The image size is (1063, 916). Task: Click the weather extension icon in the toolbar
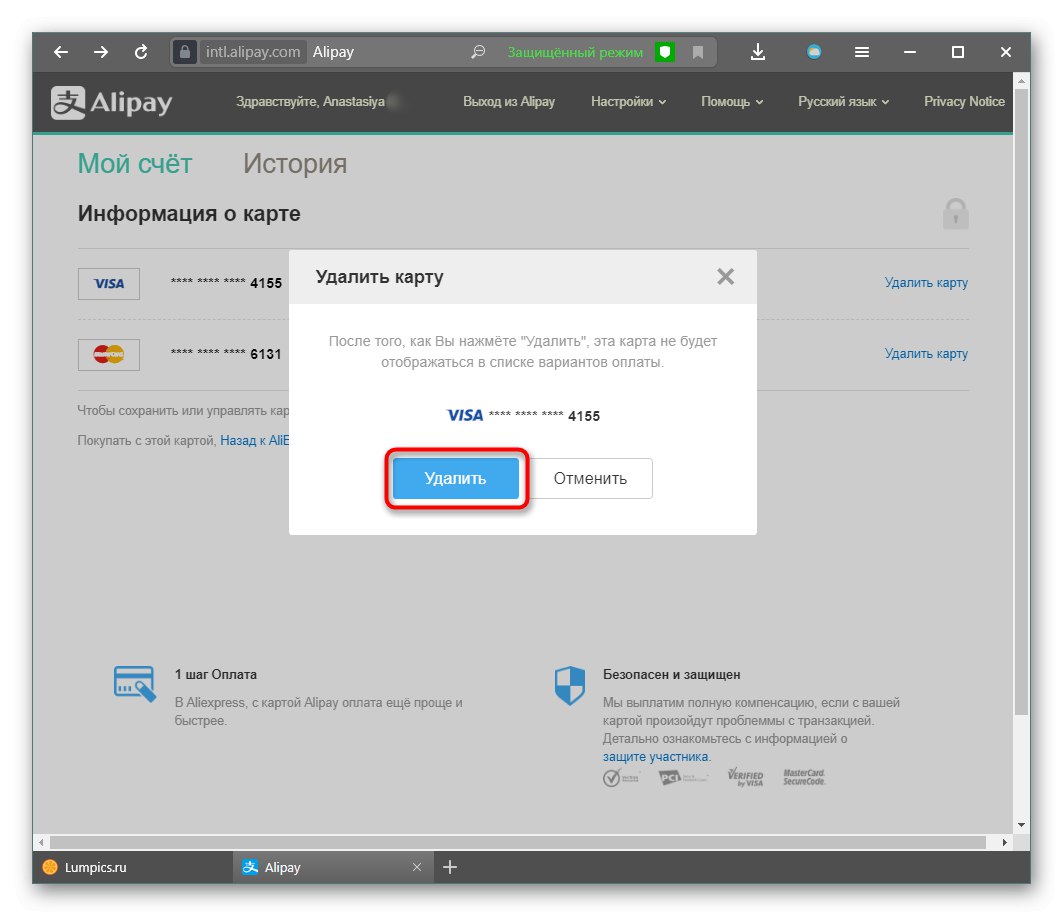[x=814, y=52]
